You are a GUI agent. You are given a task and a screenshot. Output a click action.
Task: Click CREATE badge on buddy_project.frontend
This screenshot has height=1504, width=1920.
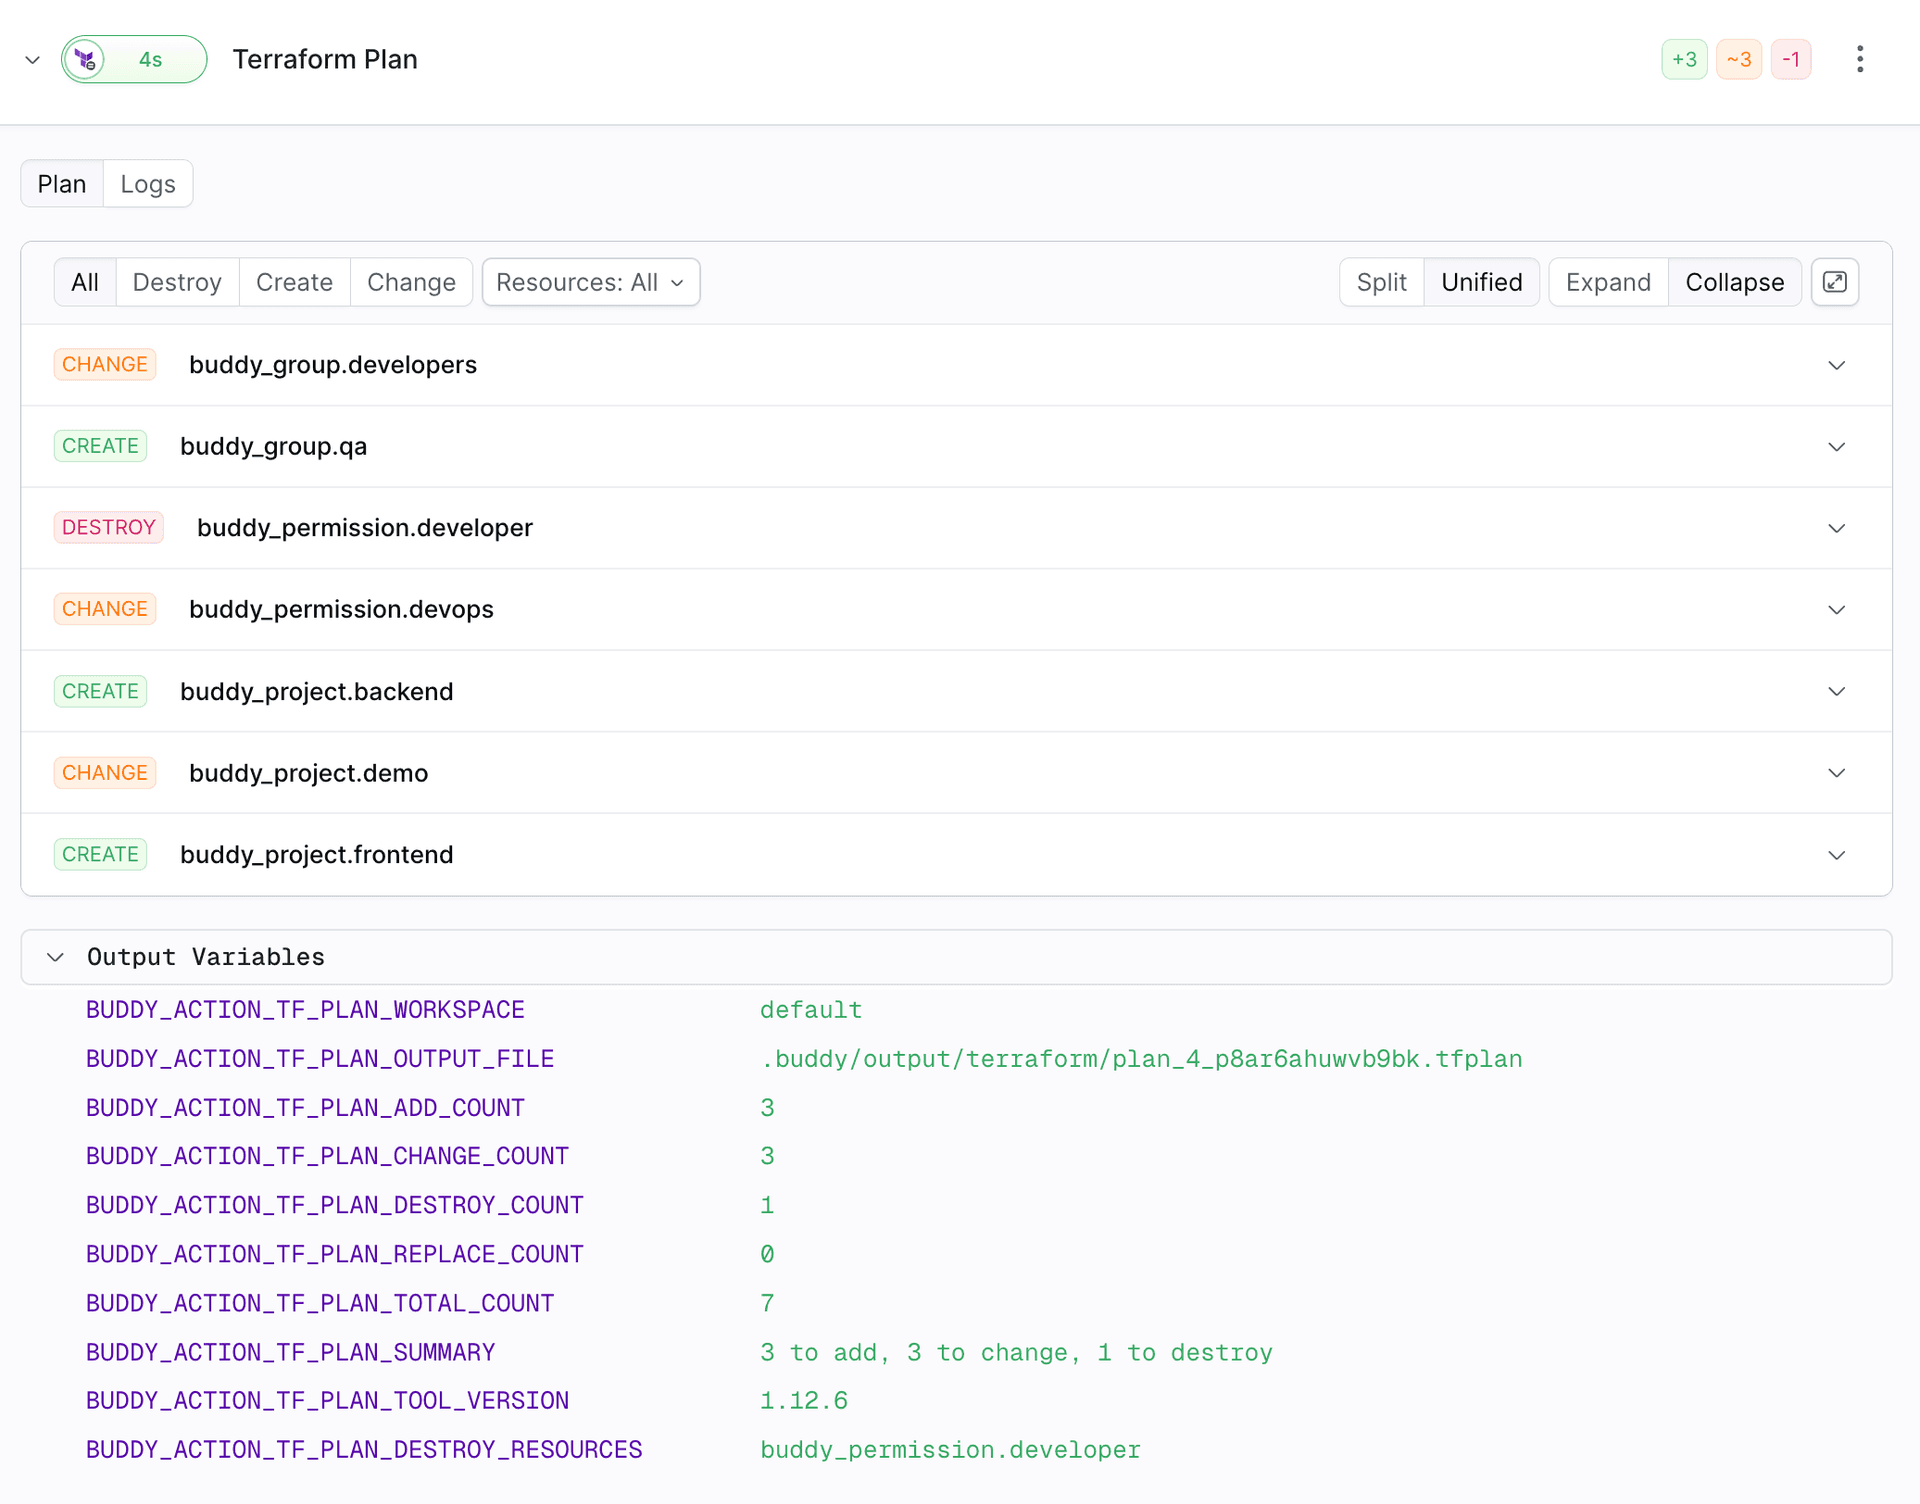point(100,854)
